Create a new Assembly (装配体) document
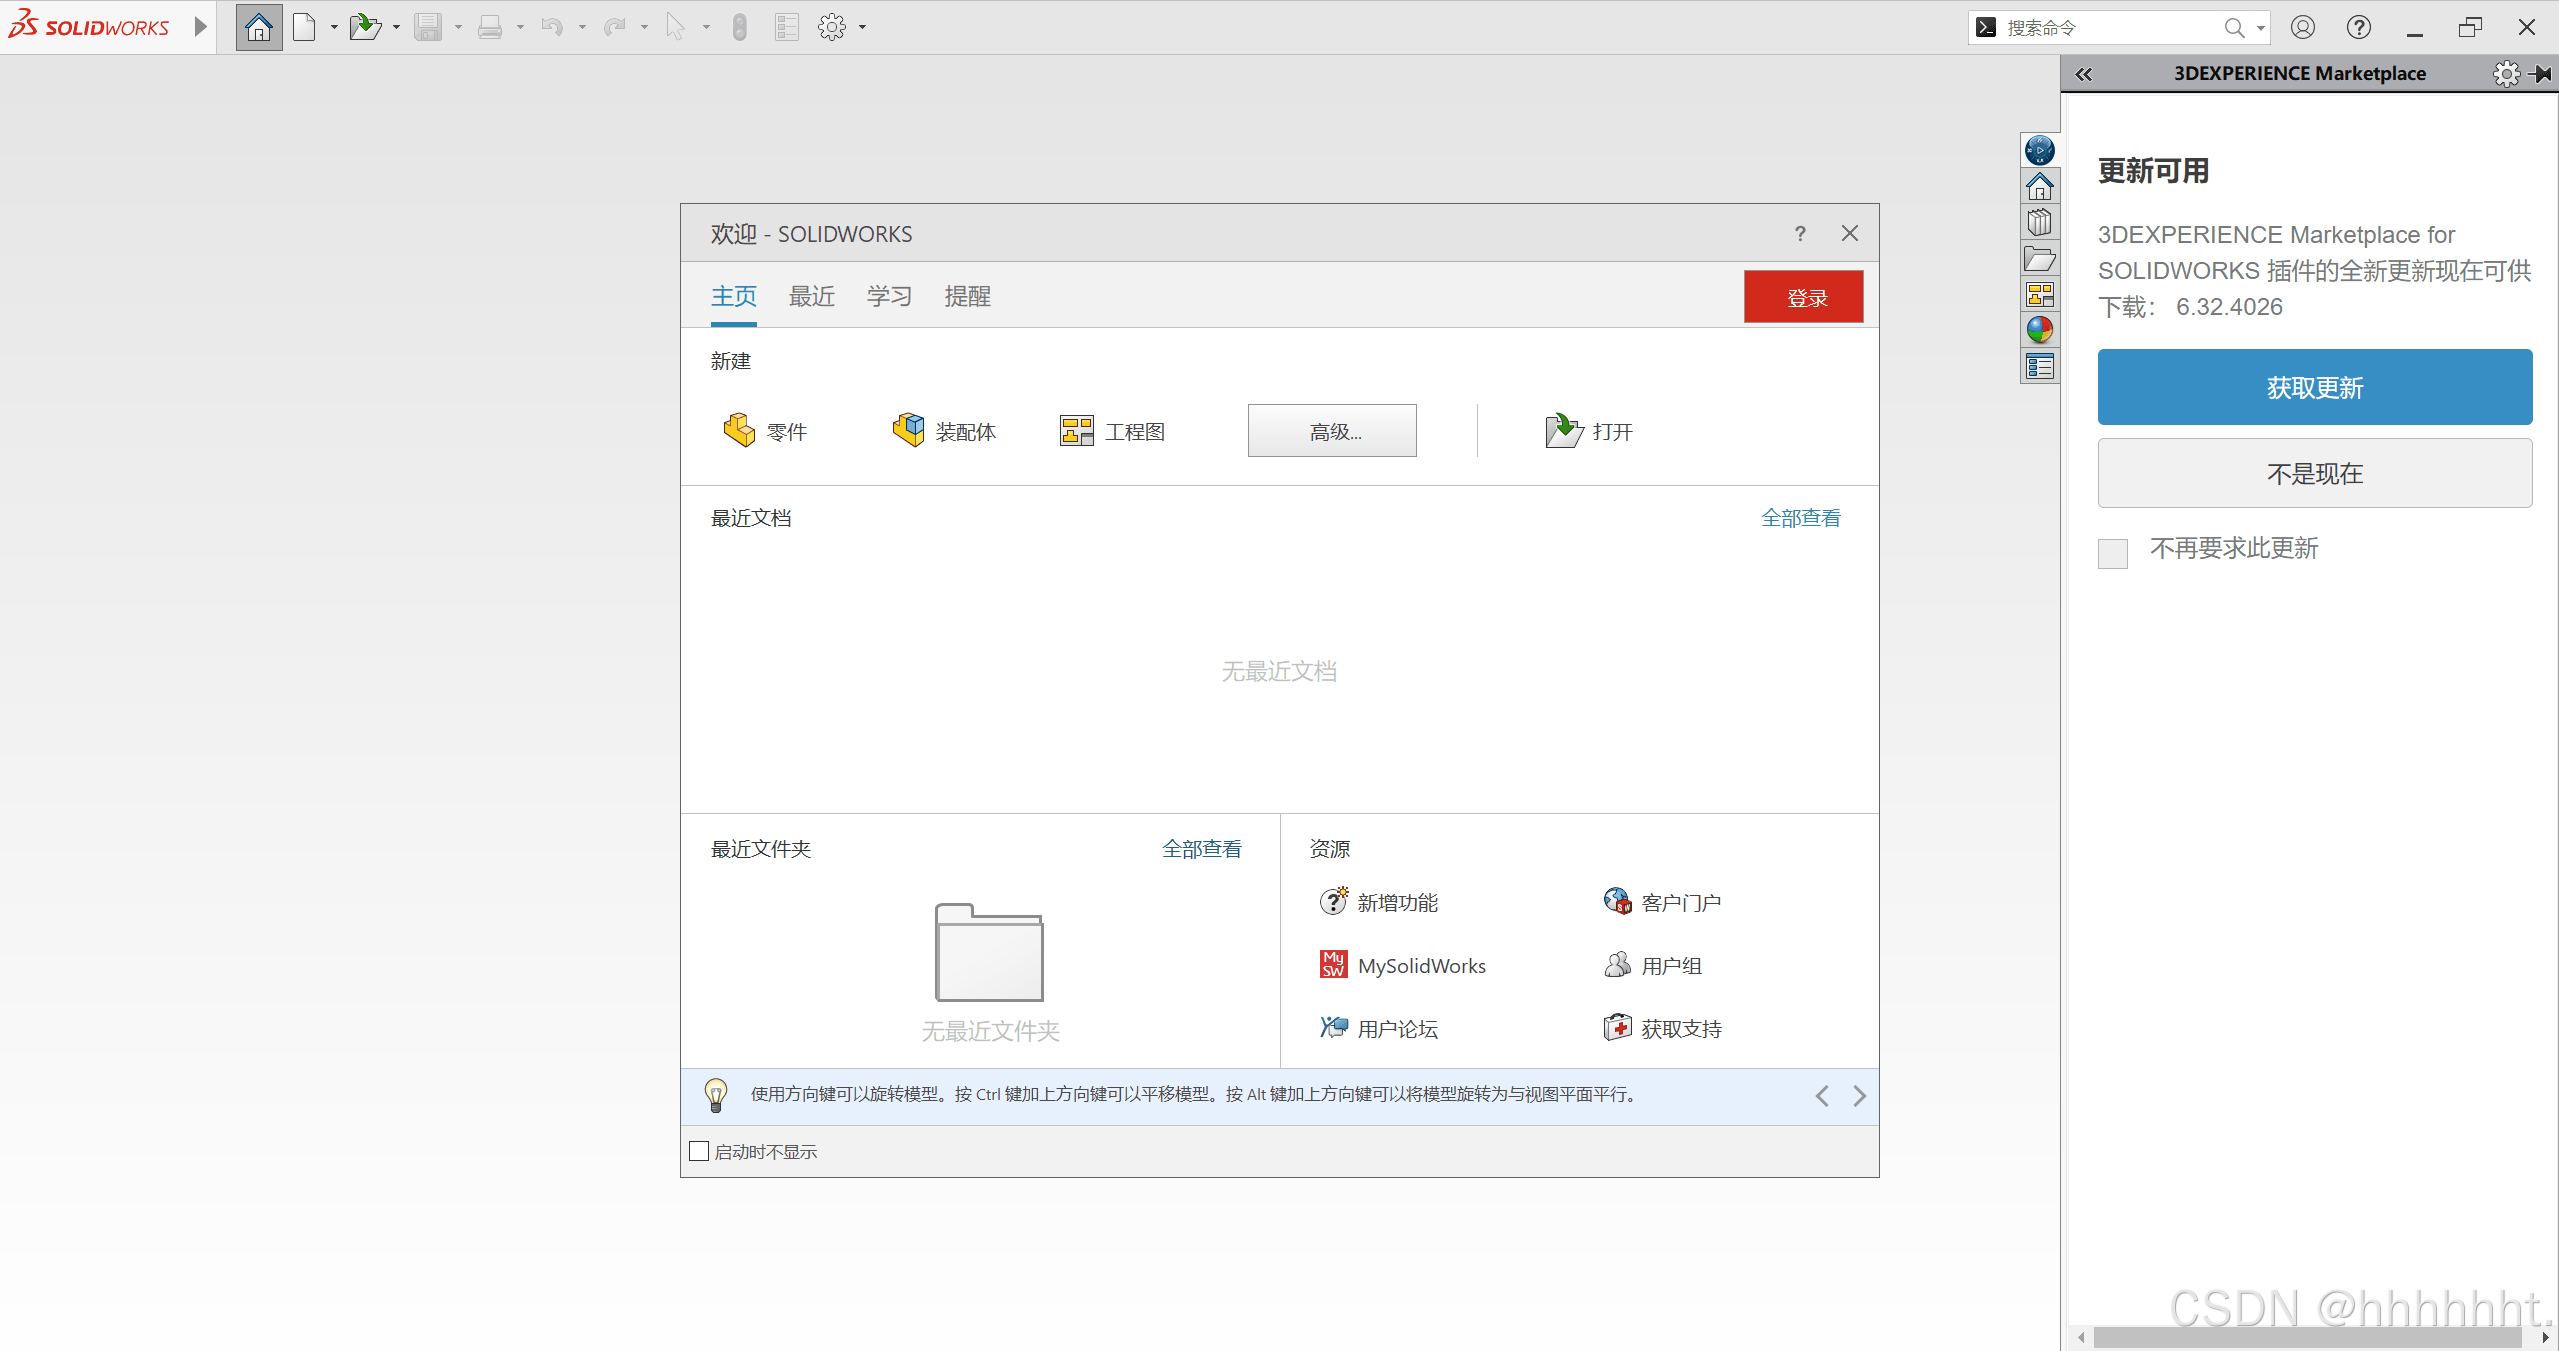Viewport: 2559px width, 1351px height. pos(944,431)
